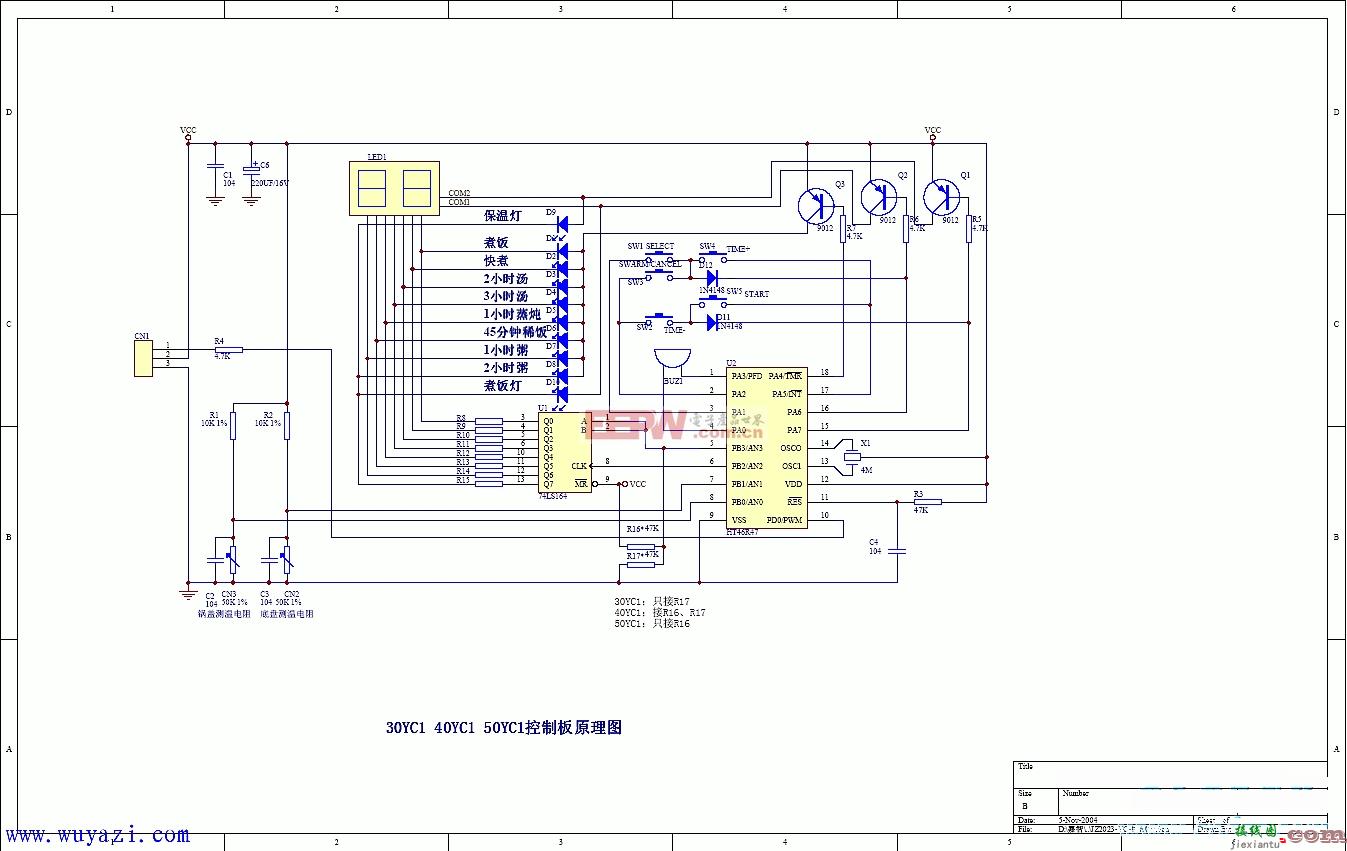Click the COM2 label near LED1
This screenshot has height=851, width=1347.
coord(459,193)
